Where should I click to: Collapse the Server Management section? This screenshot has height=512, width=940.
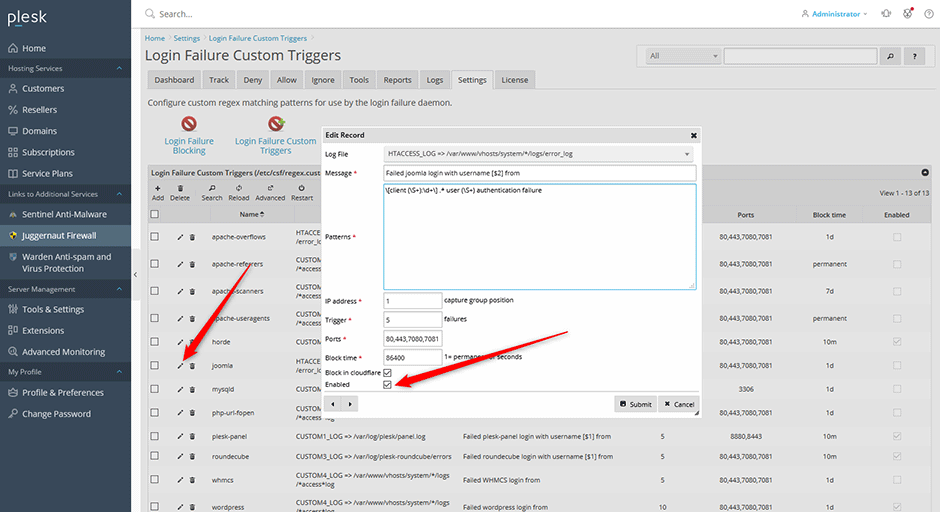[x=119, y=289]
